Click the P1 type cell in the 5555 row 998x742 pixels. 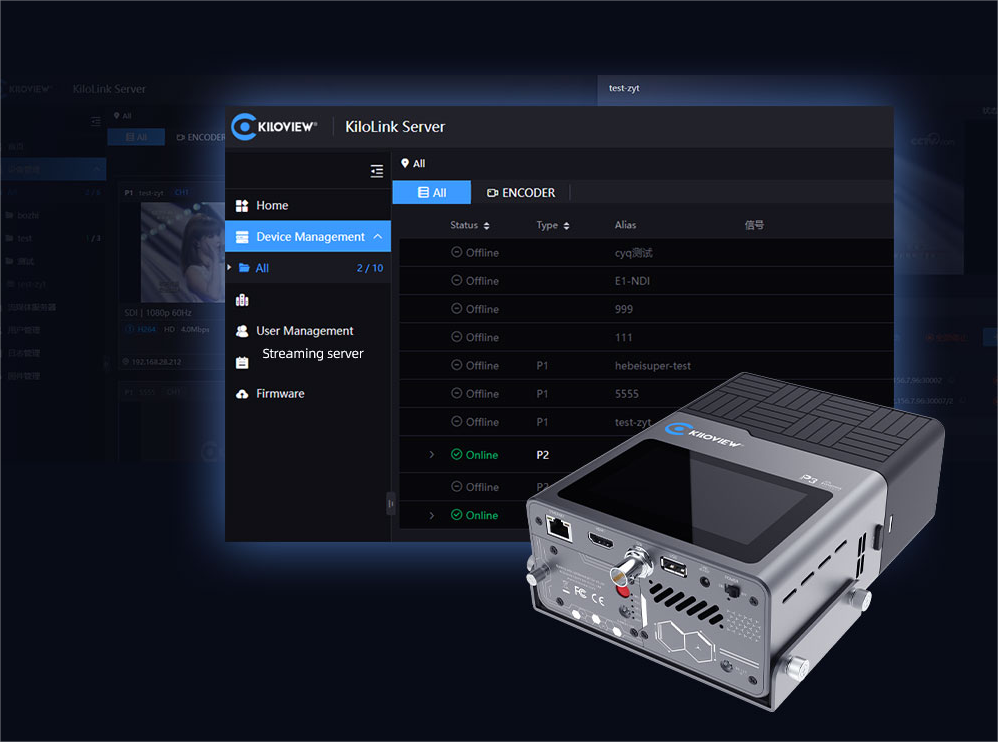(x=542, y=394)
